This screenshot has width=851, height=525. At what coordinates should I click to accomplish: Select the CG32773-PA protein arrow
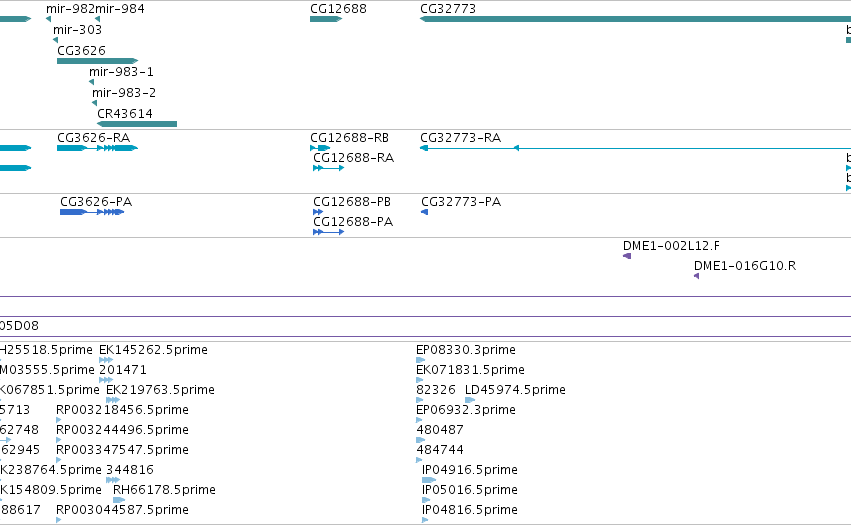coord(424,212)
